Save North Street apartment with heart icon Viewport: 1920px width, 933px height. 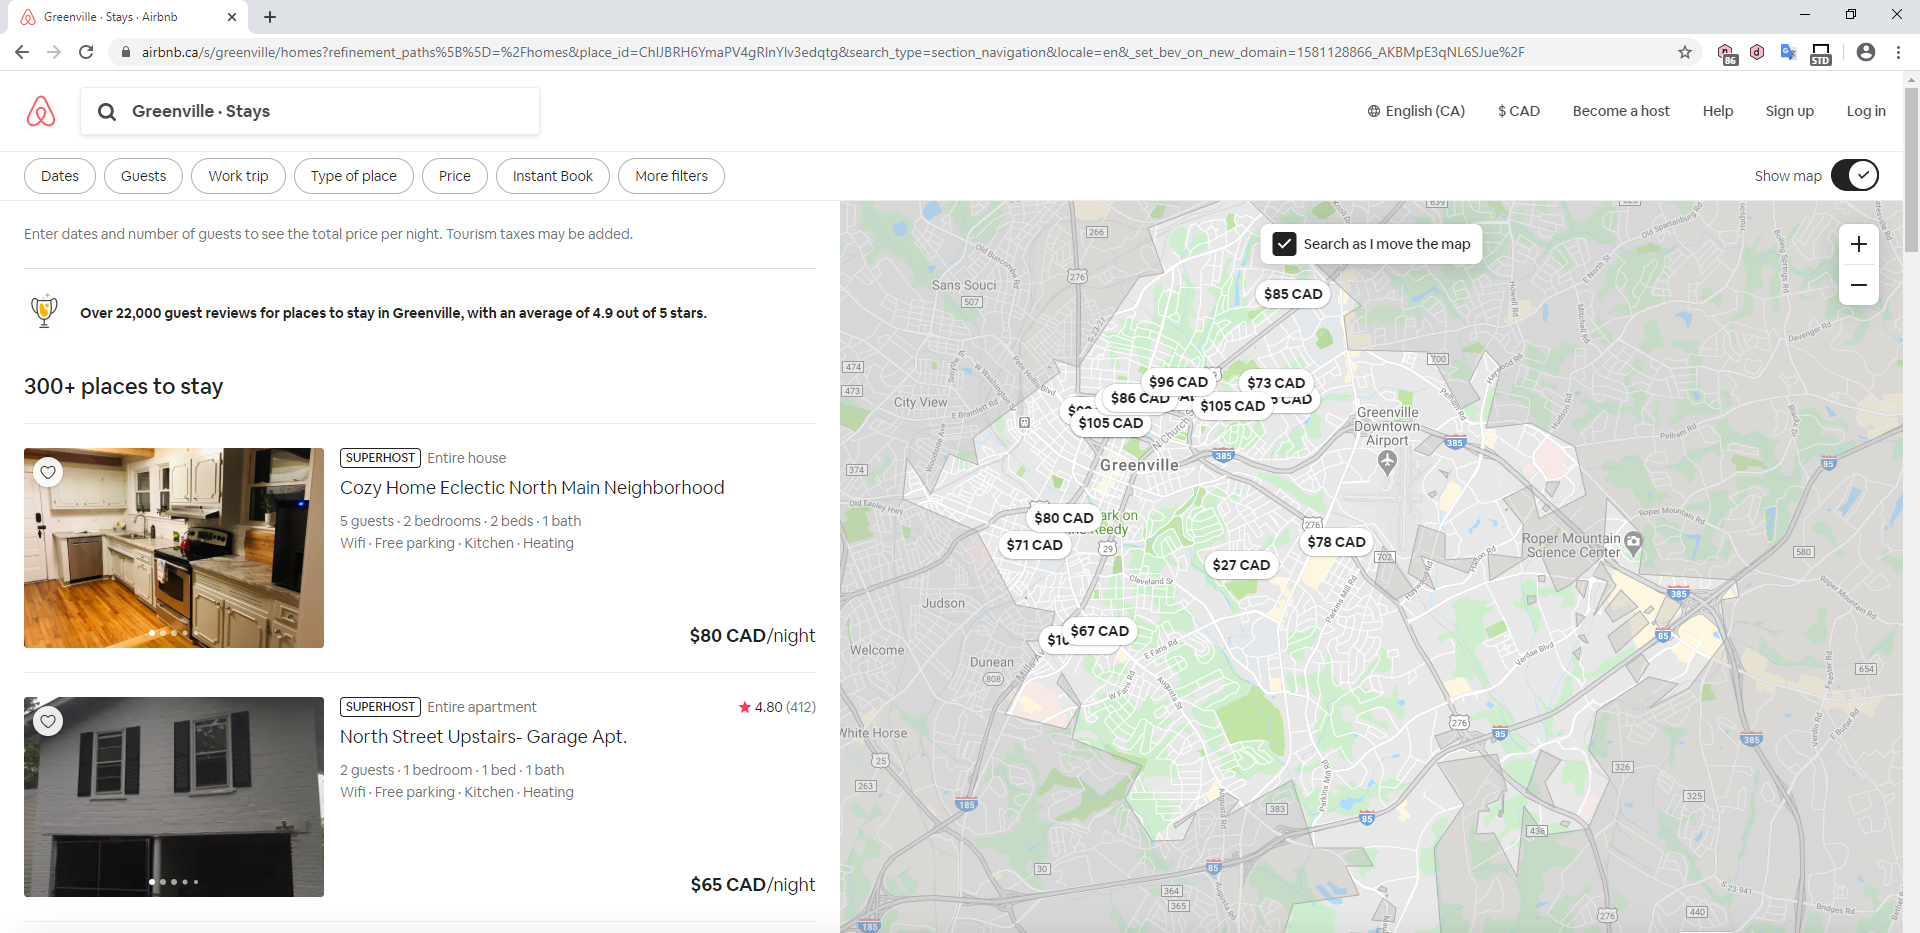48,720
